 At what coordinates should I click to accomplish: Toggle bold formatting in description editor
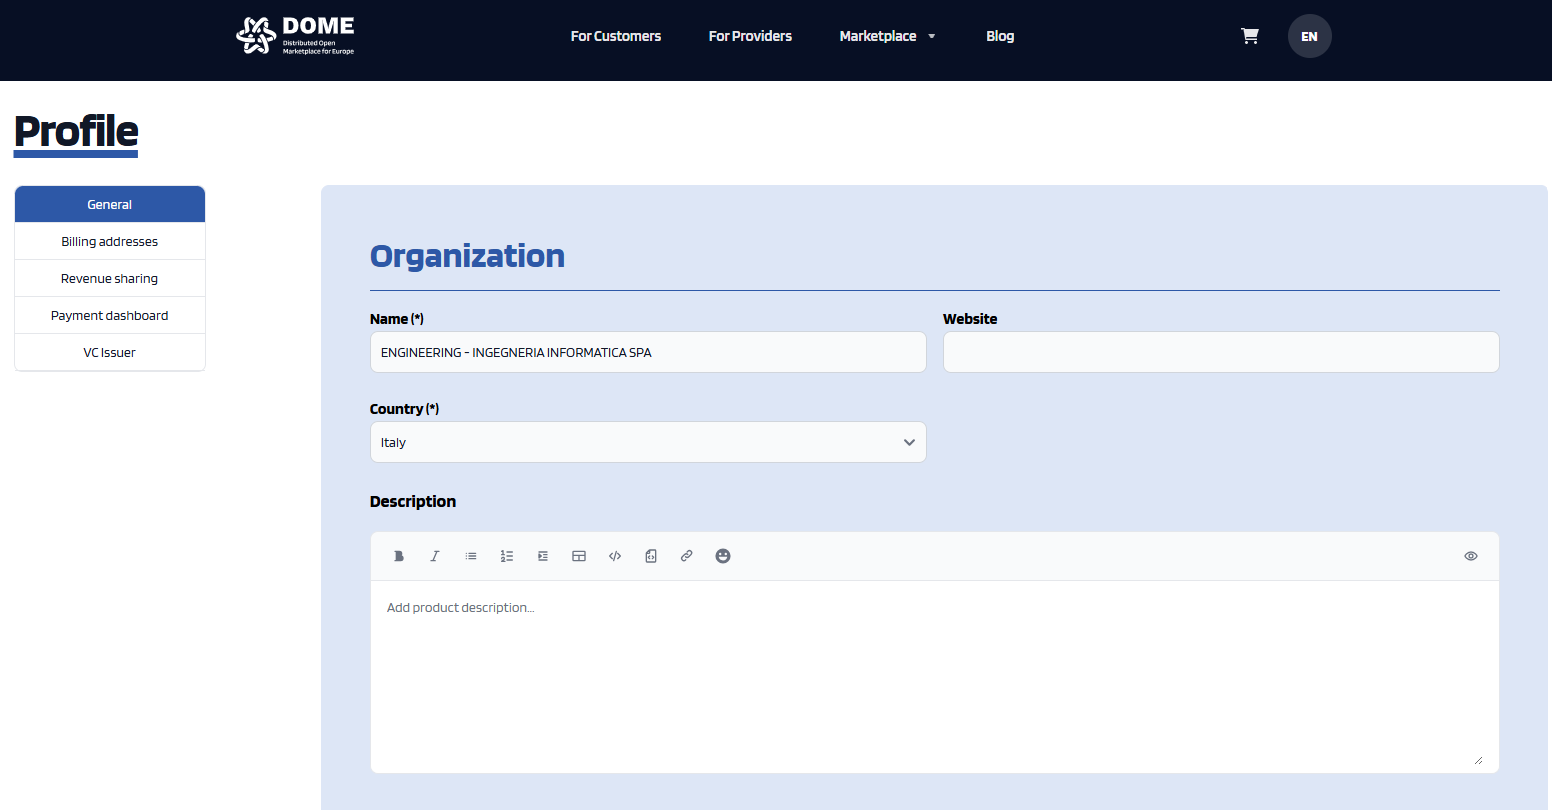(399, 556)
